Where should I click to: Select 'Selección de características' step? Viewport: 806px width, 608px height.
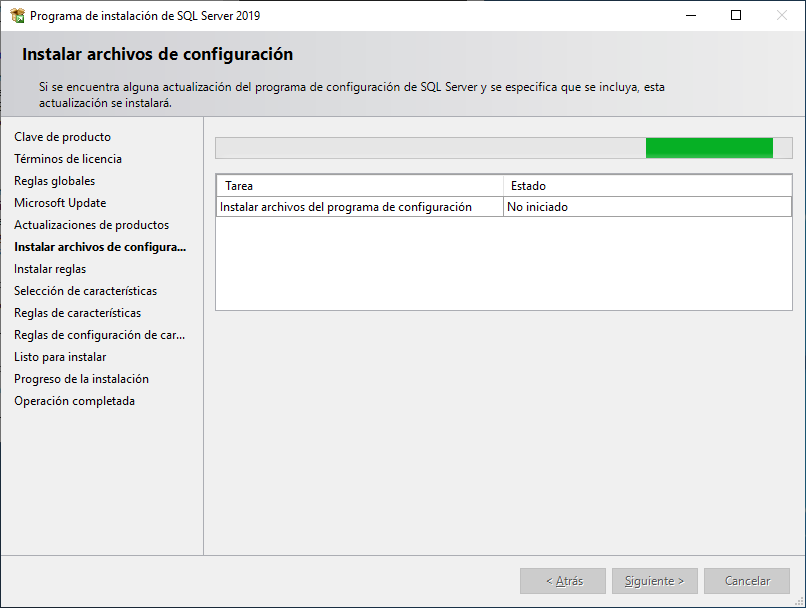(x=84, y=290)
